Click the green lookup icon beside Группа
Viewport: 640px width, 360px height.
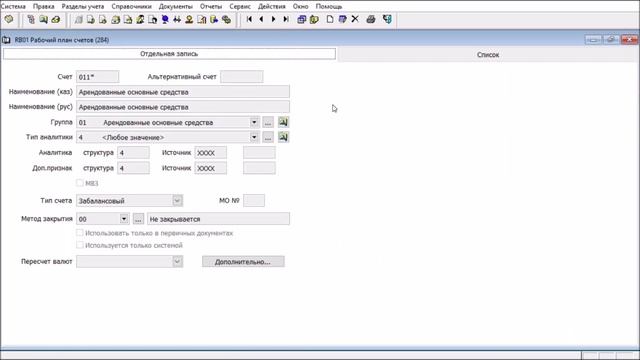(x=283, y=122)
